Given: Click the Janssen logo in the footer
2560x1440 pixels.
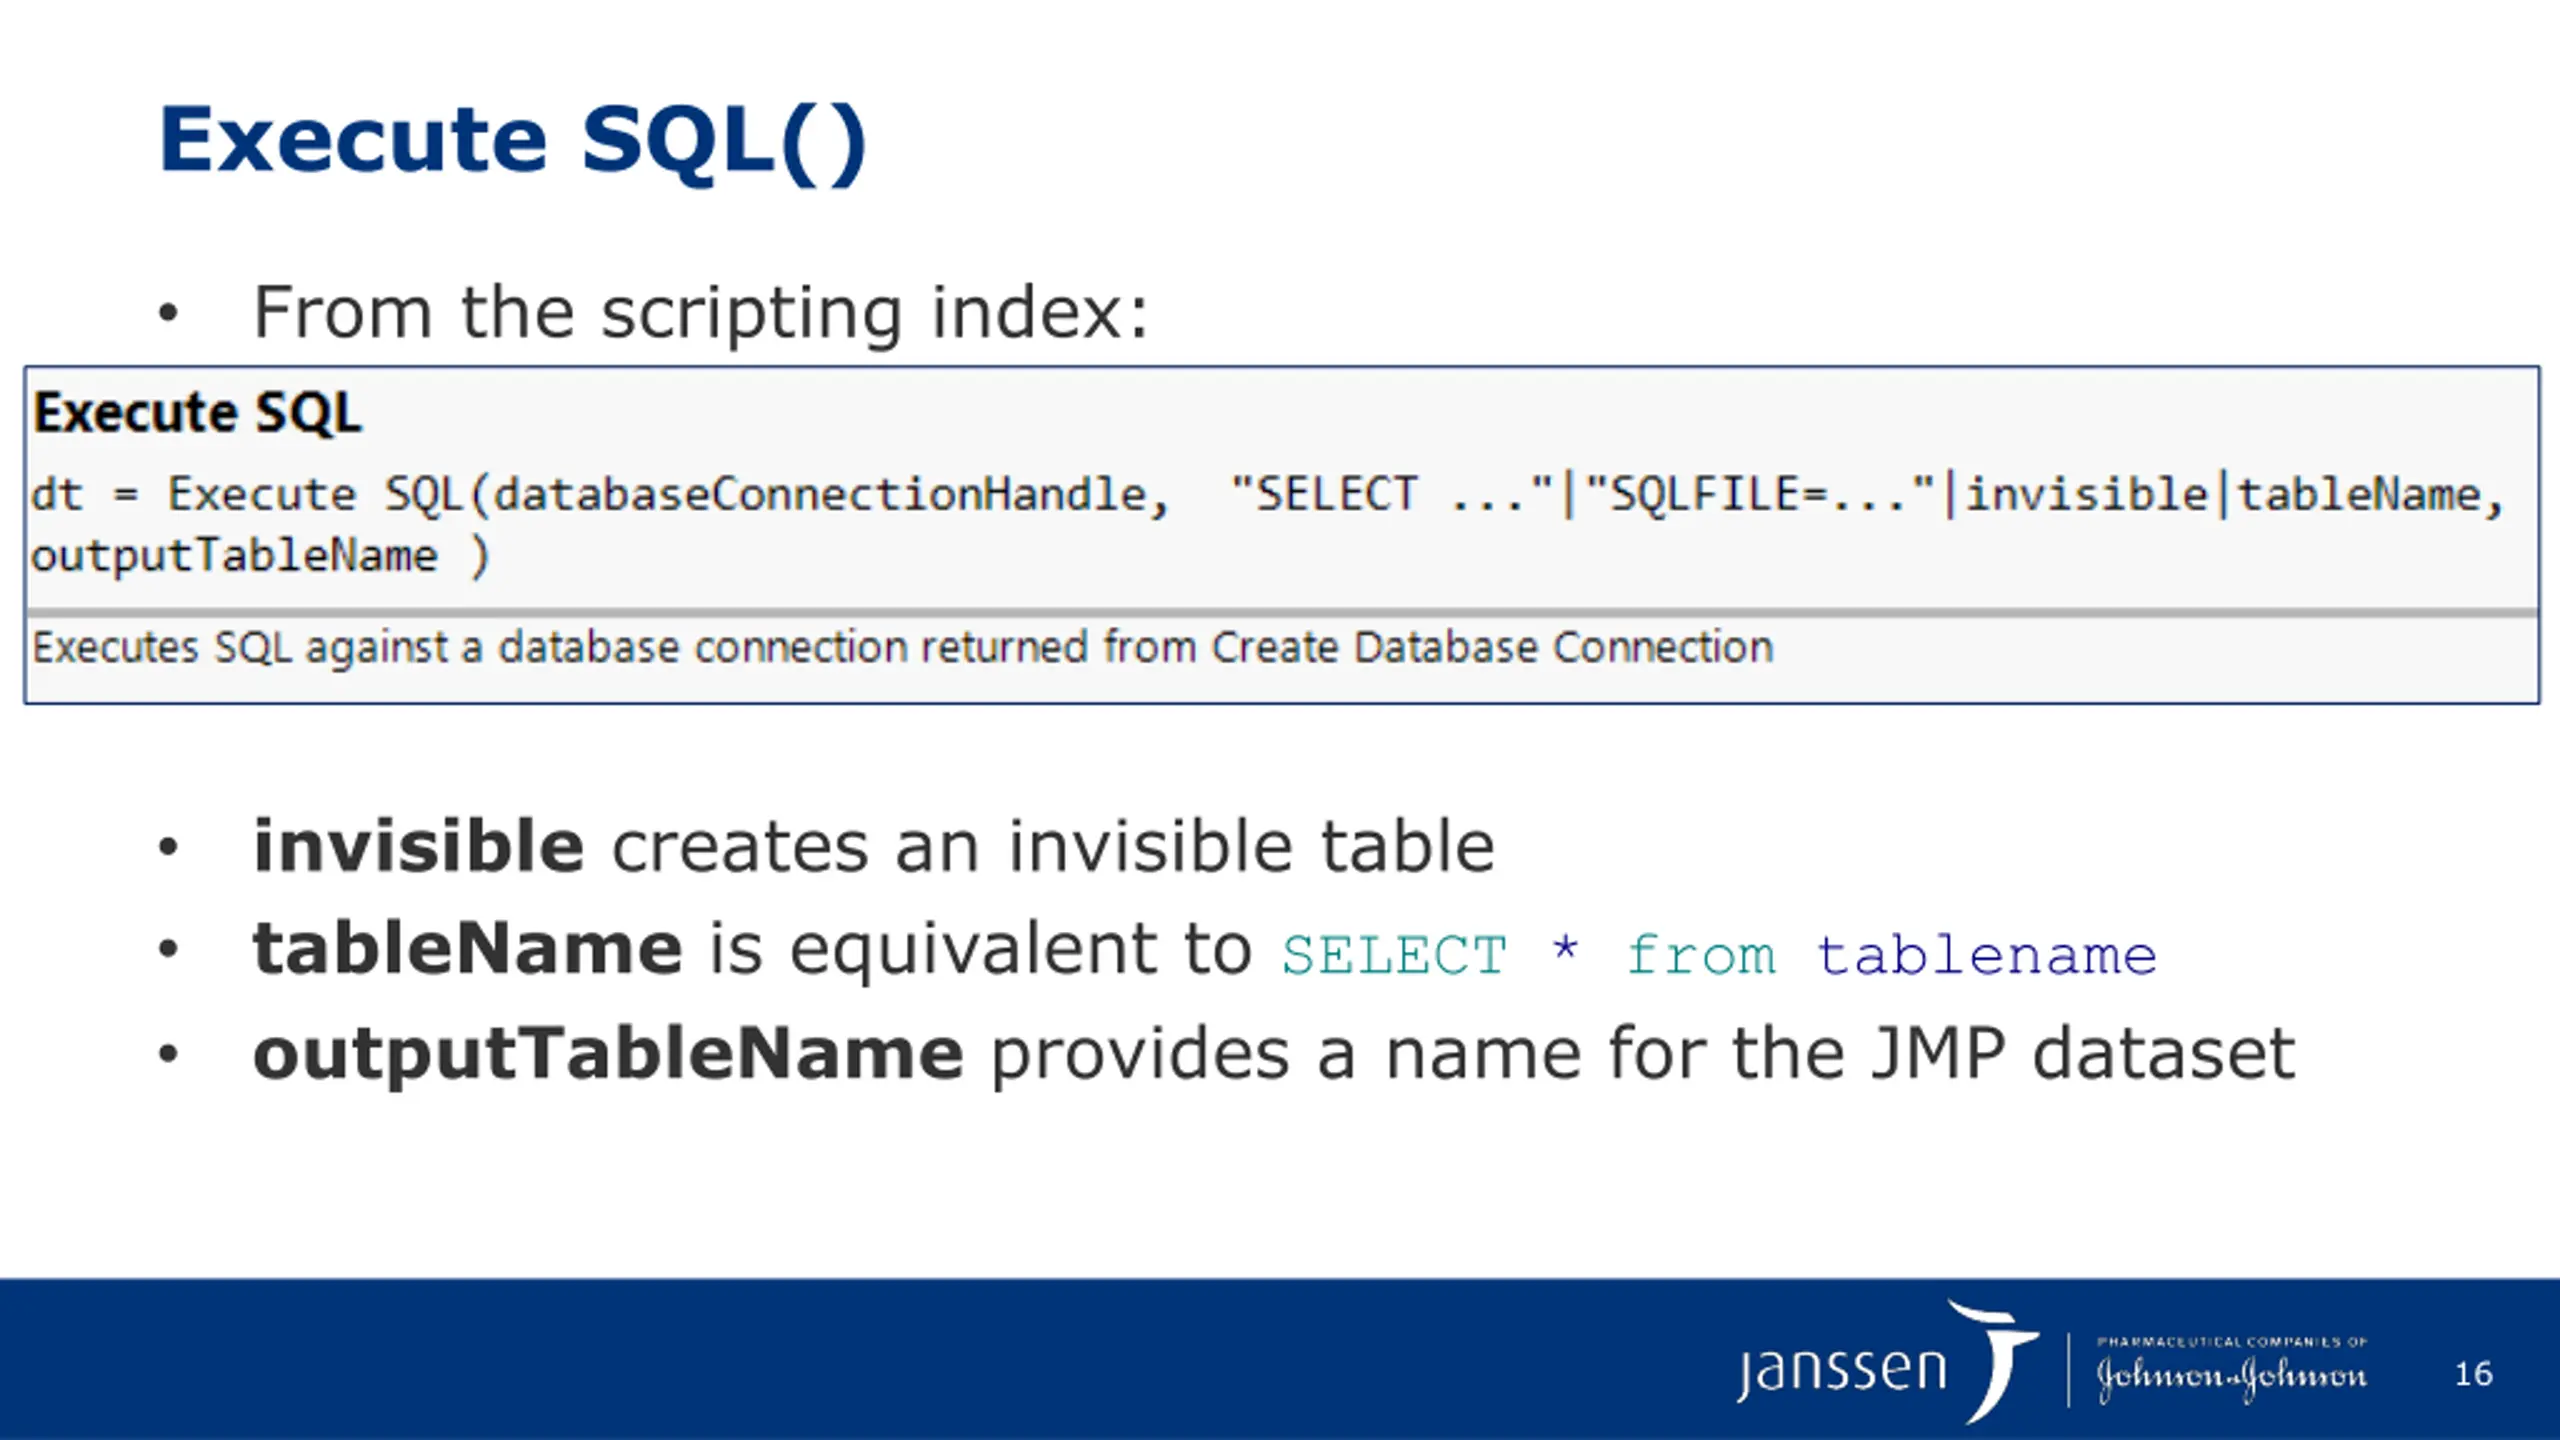Looking at the screenshot, I should [x=1886, y=1362].
